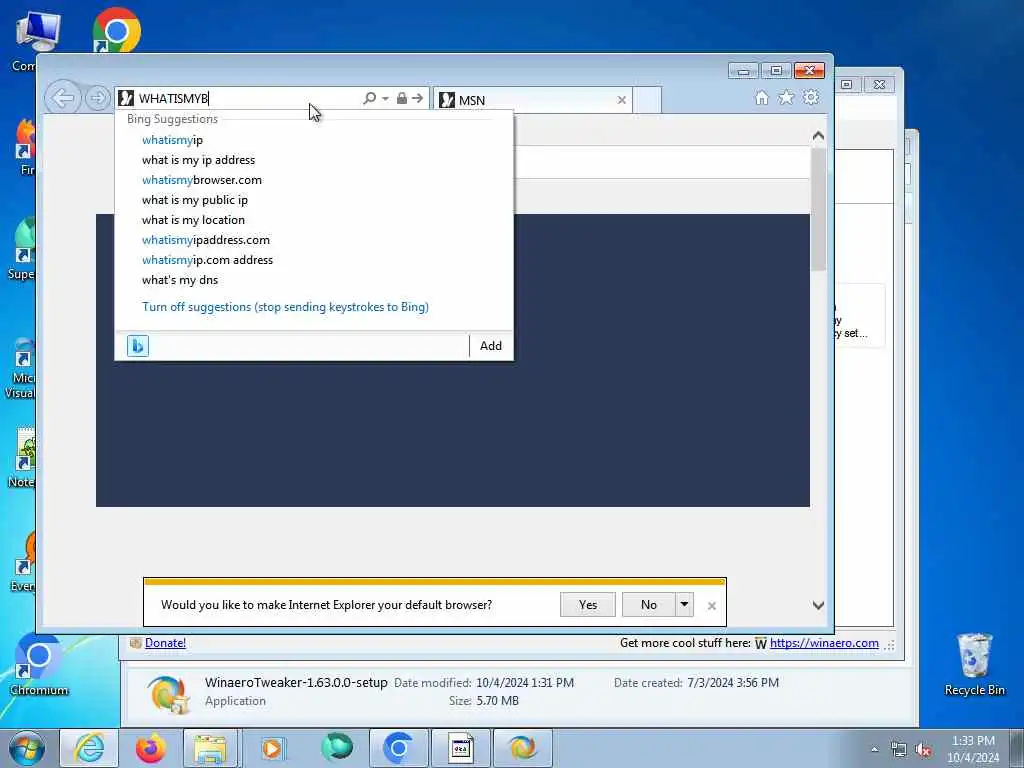Click the Home icon in Internet Explorer
This screenshot has width=1024, height=768.
761,98
